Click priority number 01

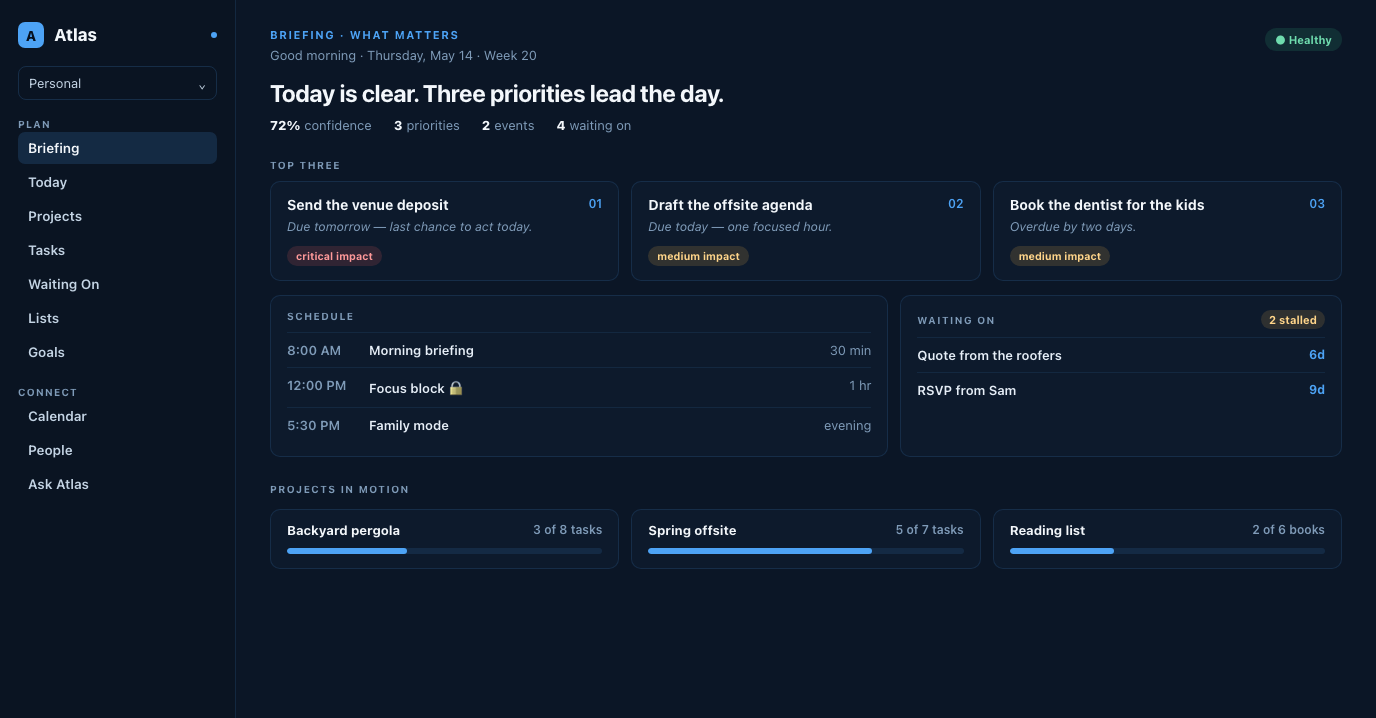tap(595, 204)
